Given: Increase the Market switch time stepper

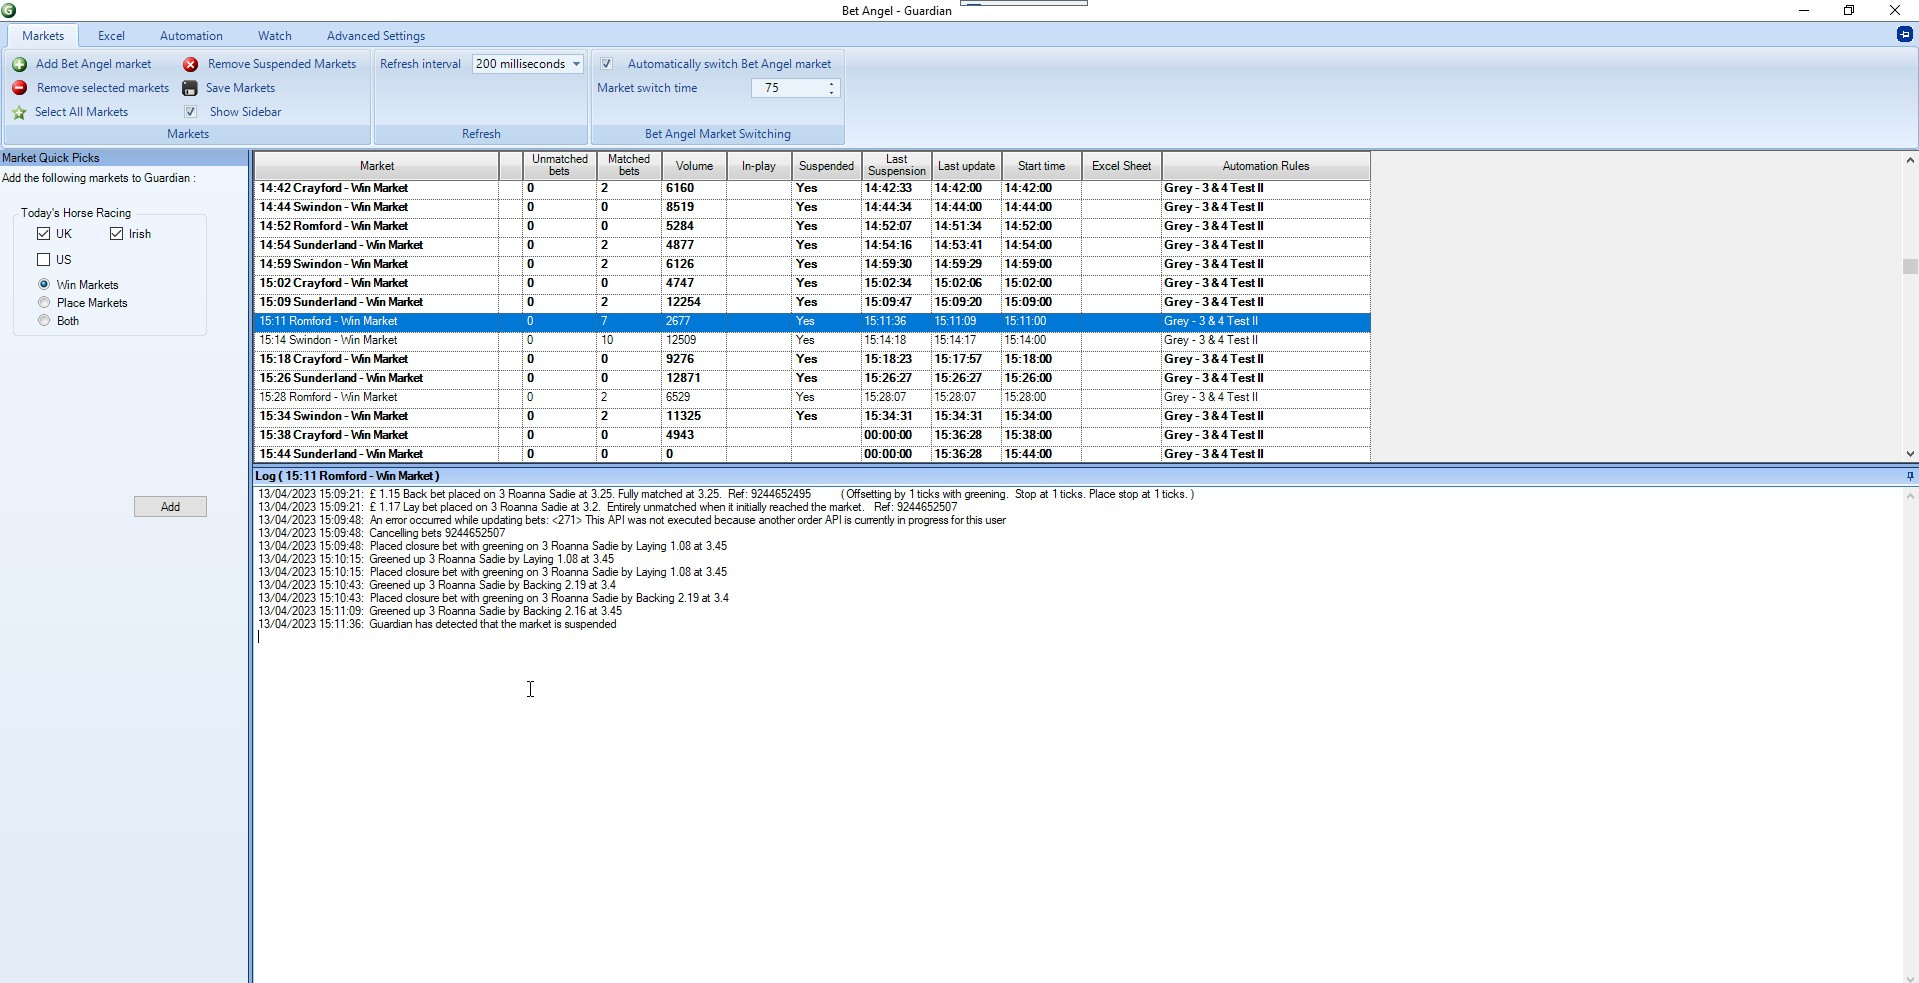Looking at the screenshot, I should (832, 84).
